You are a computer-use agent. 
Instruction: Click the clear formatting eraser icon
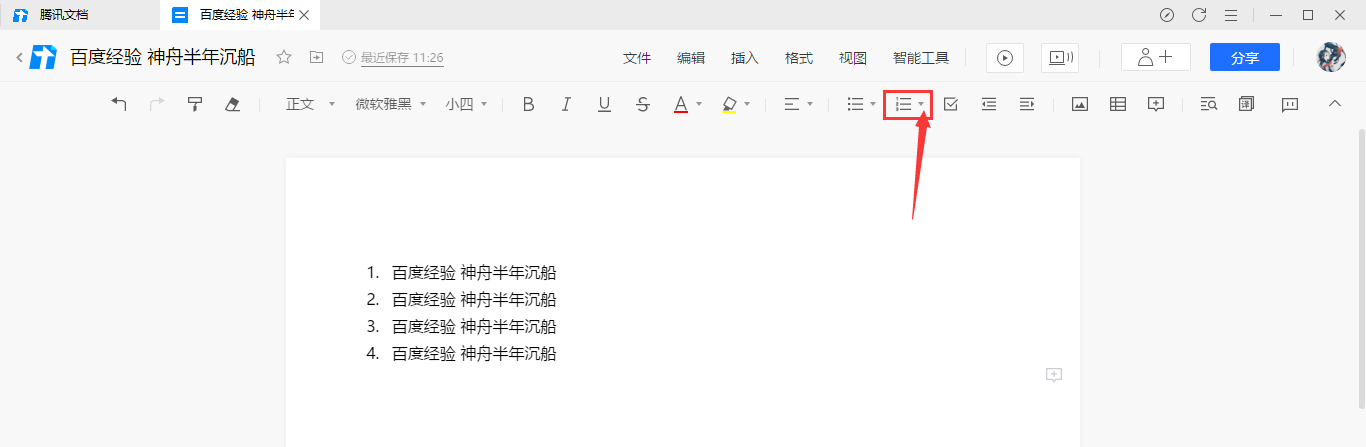tap(232, 104)
